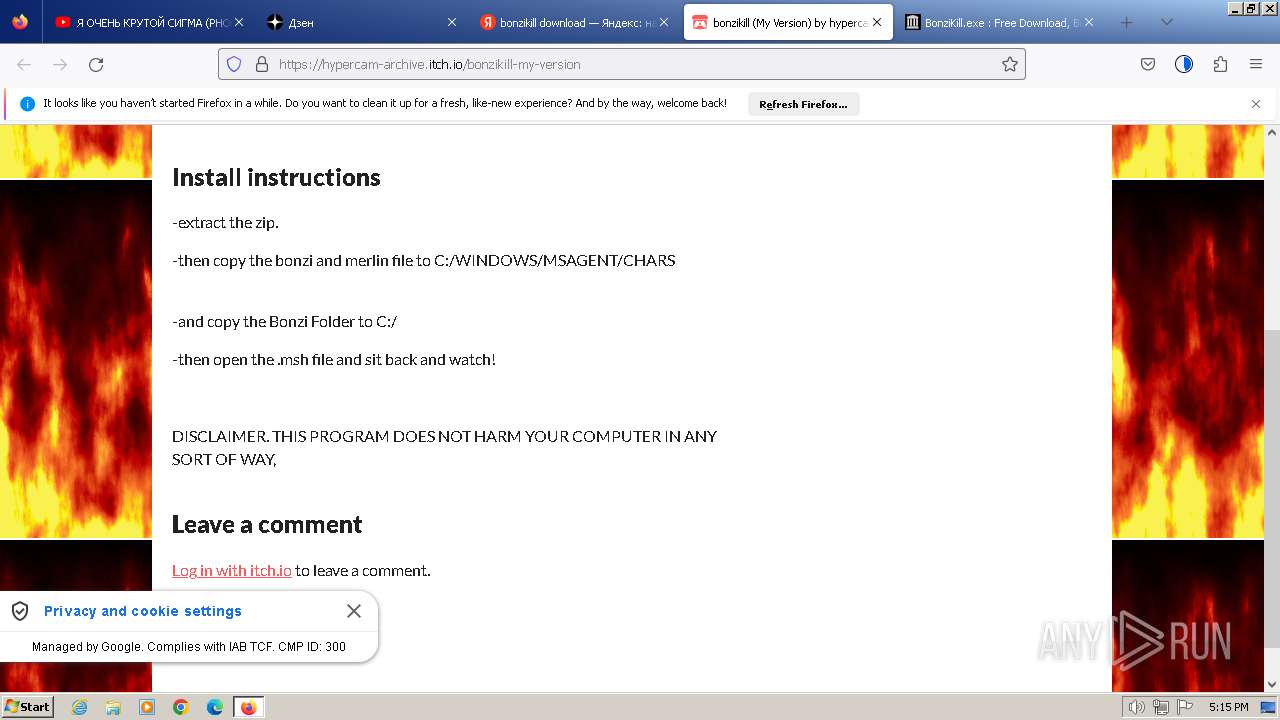Close the YouTube tab
The width and height of the screenshot is (1280, 720).
click(x=238, y=22)
